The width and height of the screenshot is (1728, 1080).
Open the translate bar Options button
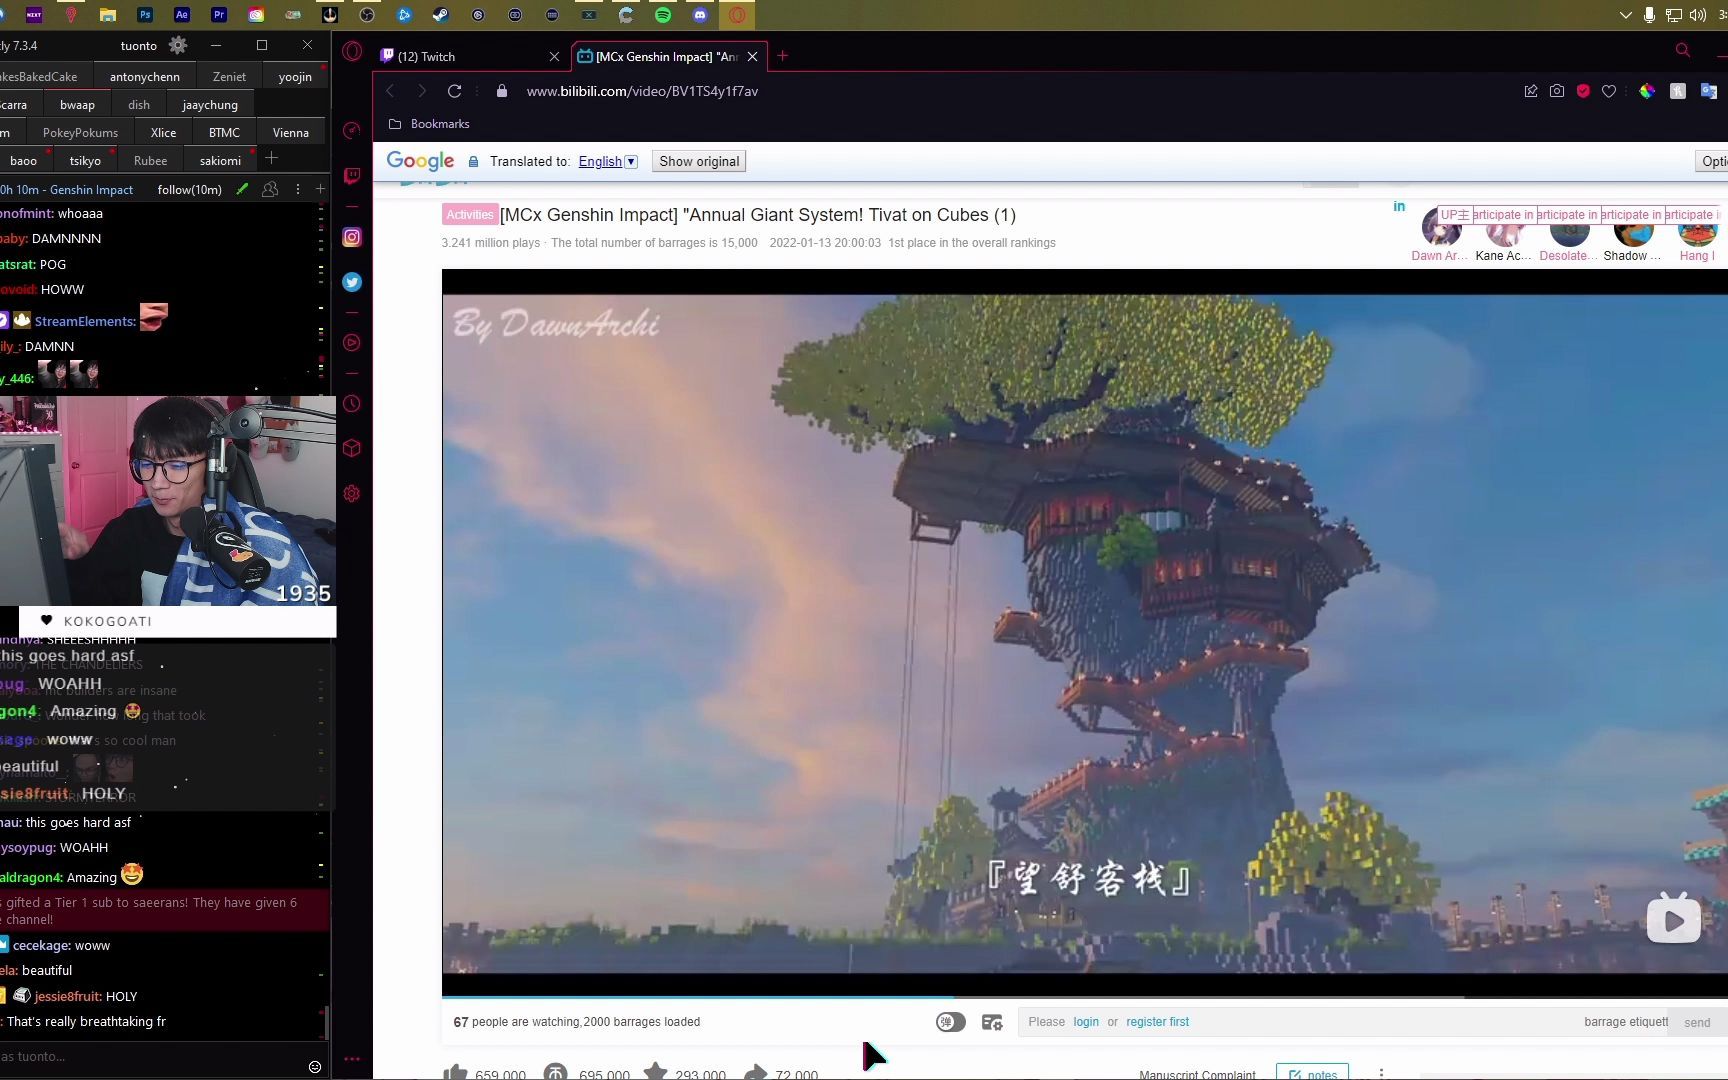[1712, 161]
